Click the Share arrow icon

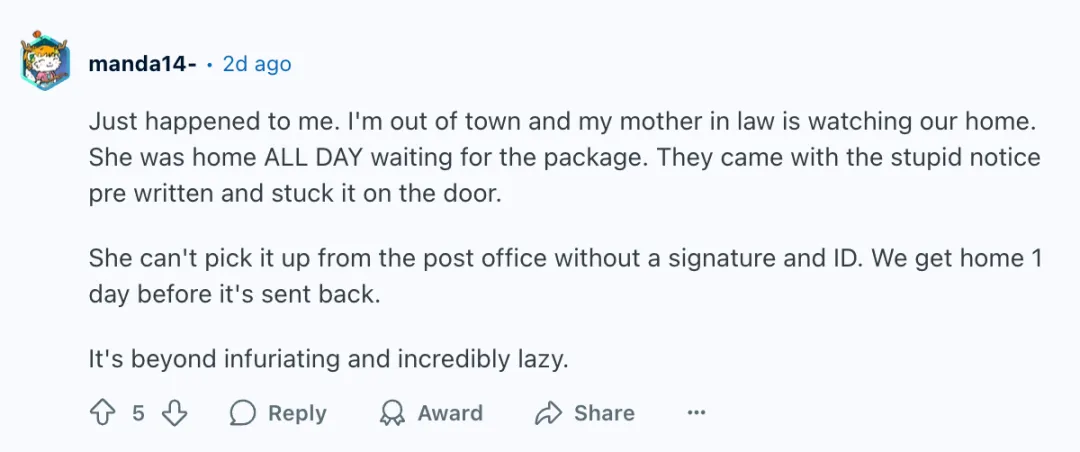[549, 413]
